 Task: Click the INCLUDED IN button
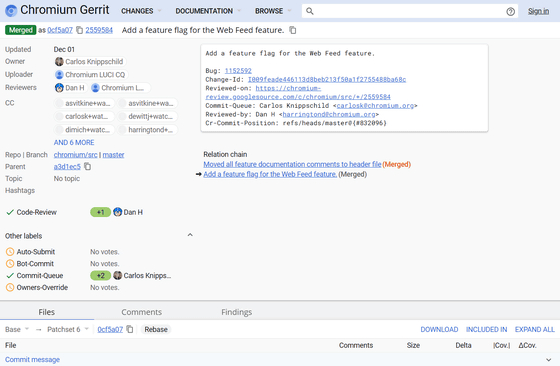[x=486, y=329]
